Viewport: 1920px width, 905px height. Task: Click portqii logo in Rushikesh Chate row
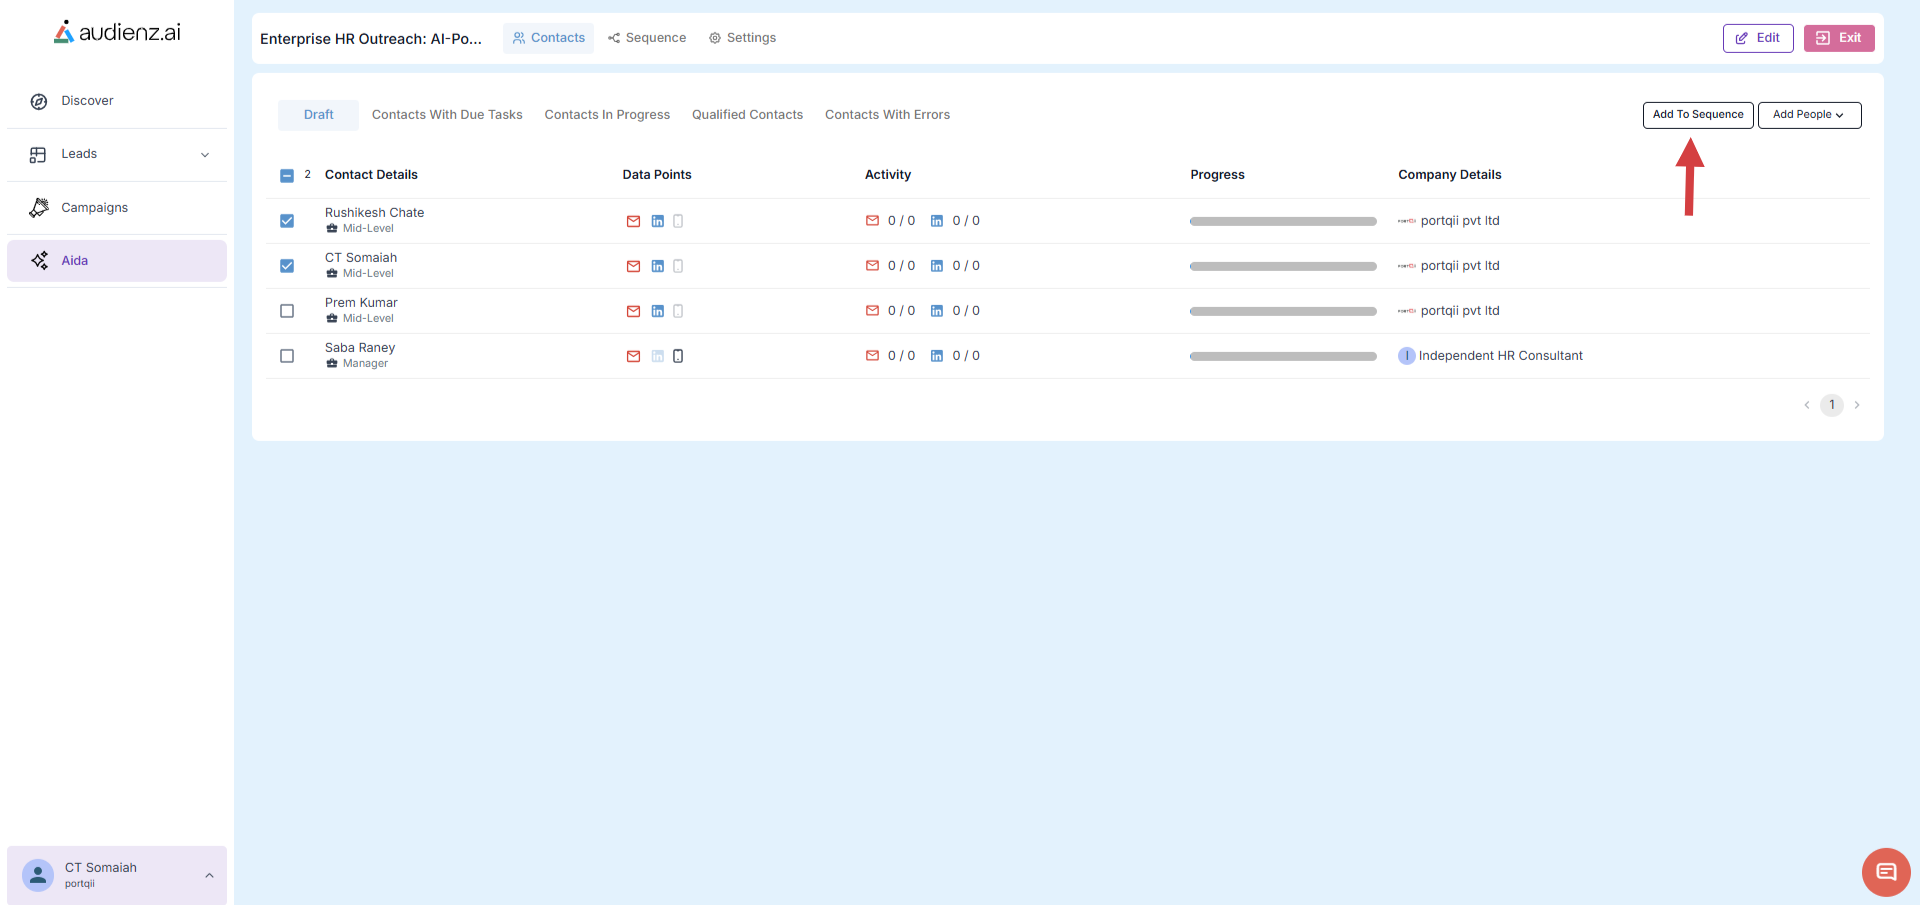coord(1407,221)
